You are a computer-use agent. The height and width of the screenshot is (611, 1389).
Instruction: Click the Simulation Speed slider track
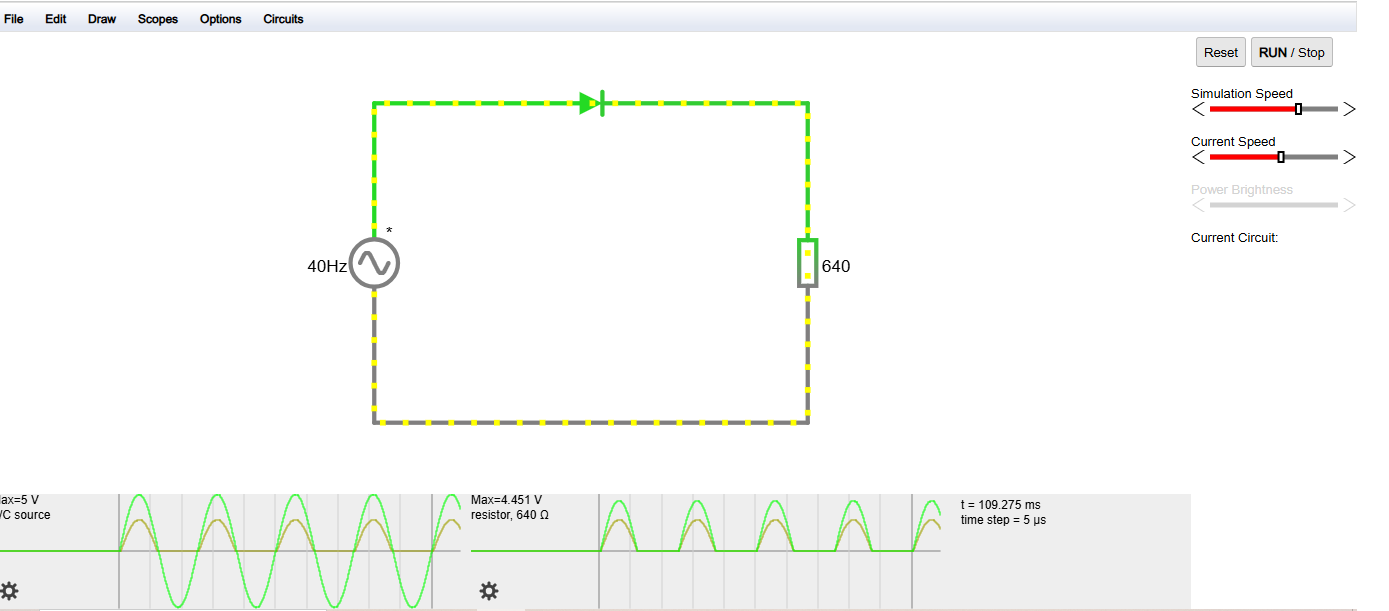pos(1250,109)
